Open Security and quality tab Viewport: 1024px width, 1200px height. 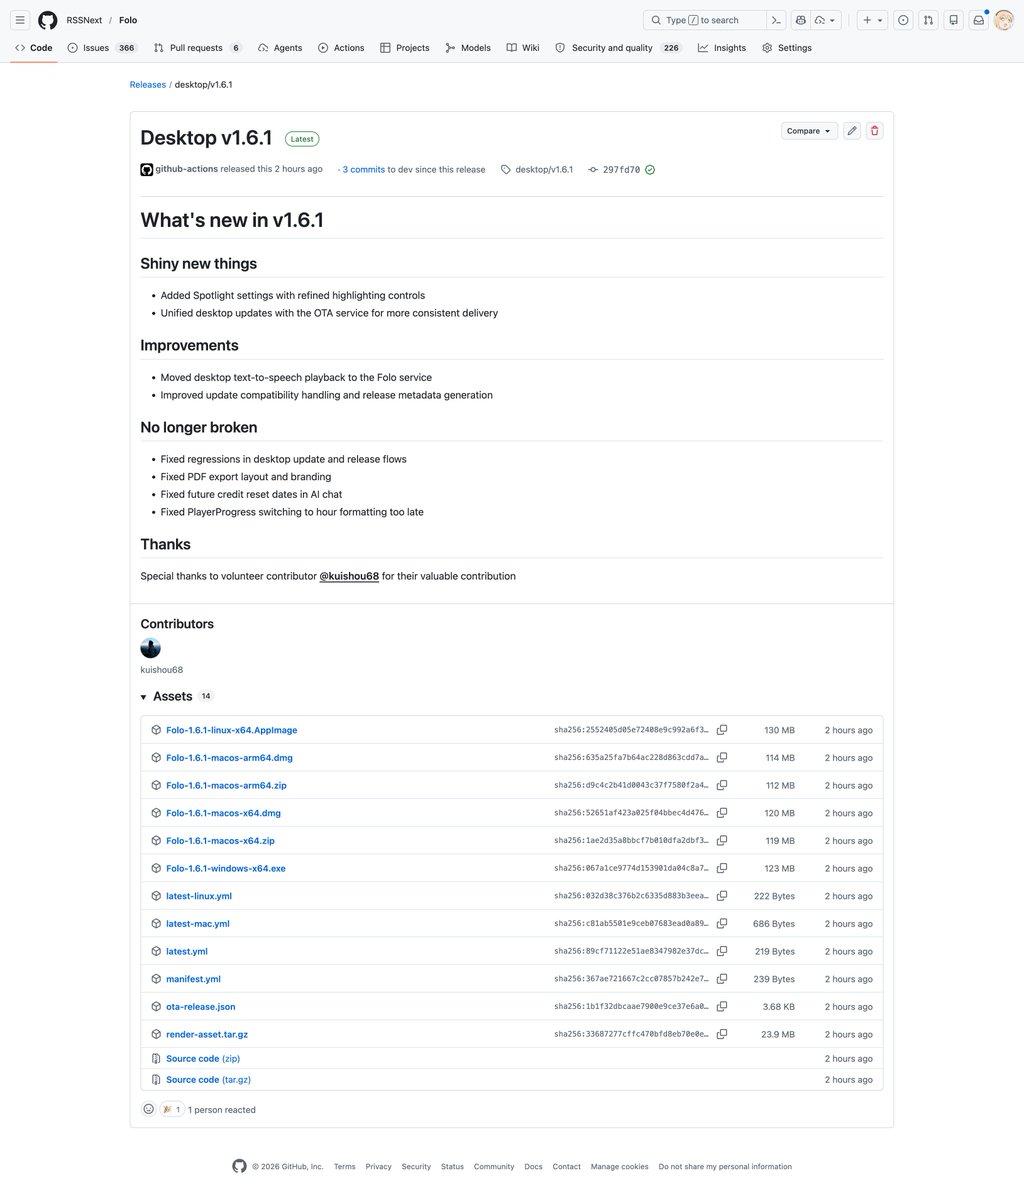(619, 48)
